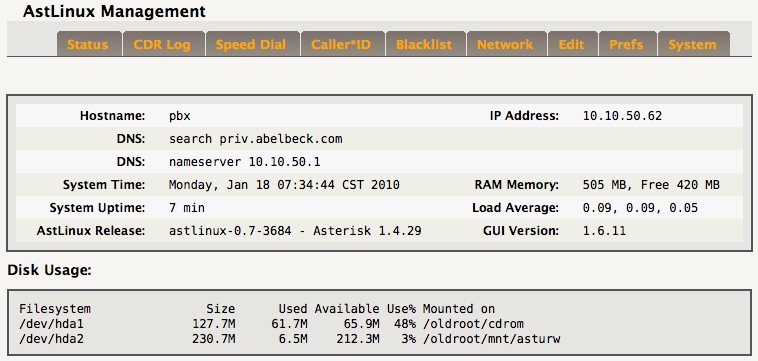Click load average '0.09, 0.09, 0.05'
758x361 pixels.
[641, 208]
